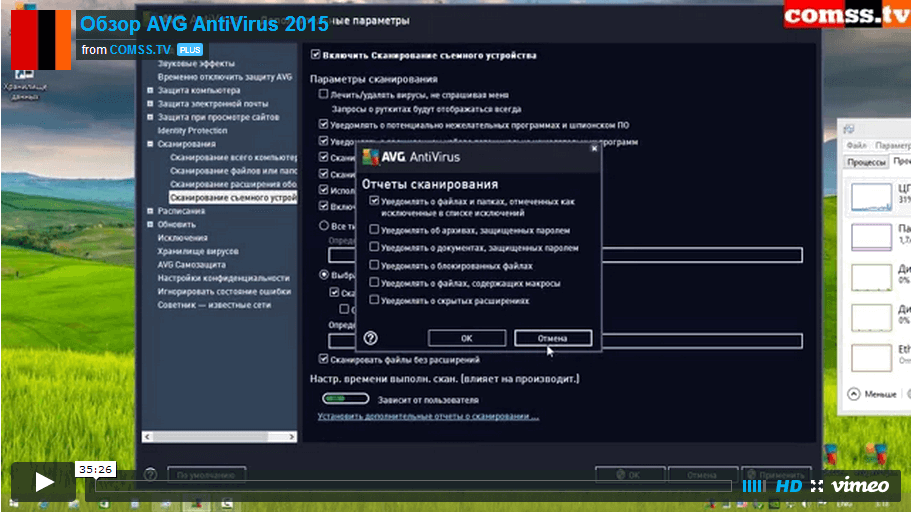Expand the Защита компьютера tree node
The width and height of the screenshot is (911, 513).
click(x=150, y=90)
